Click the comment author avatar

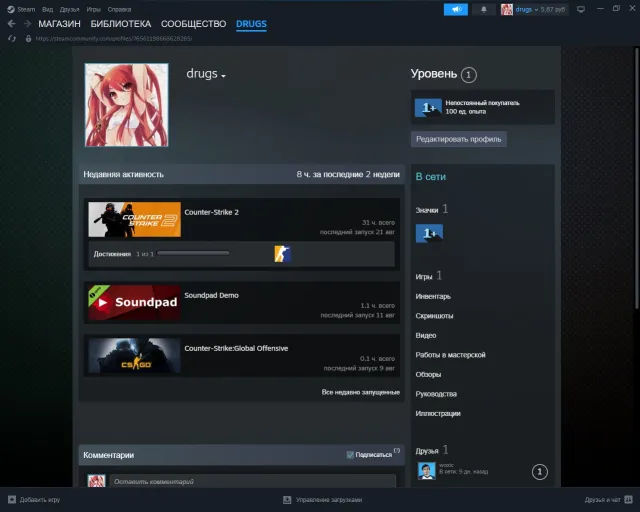pos(96,481)
